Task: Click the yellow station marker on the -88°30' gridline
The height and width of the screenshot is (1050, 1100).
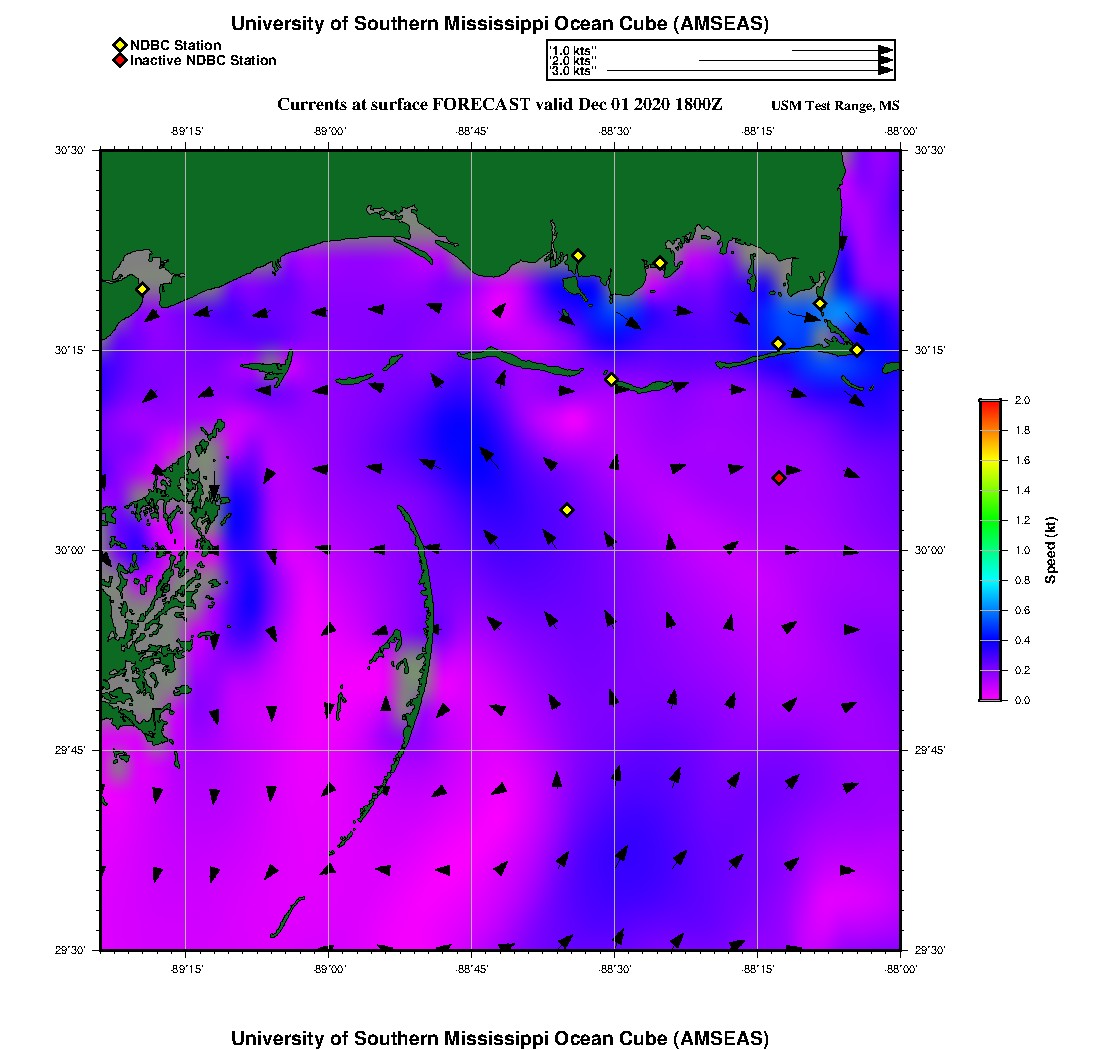Action: tap(611, 379)
